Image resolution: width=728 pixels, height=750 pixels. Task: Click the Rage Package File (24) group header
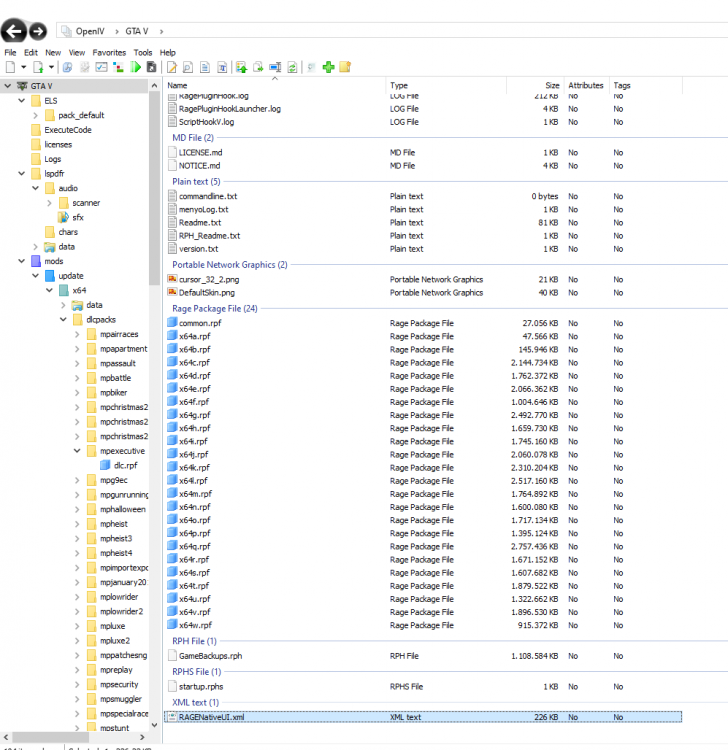[215, 309]
